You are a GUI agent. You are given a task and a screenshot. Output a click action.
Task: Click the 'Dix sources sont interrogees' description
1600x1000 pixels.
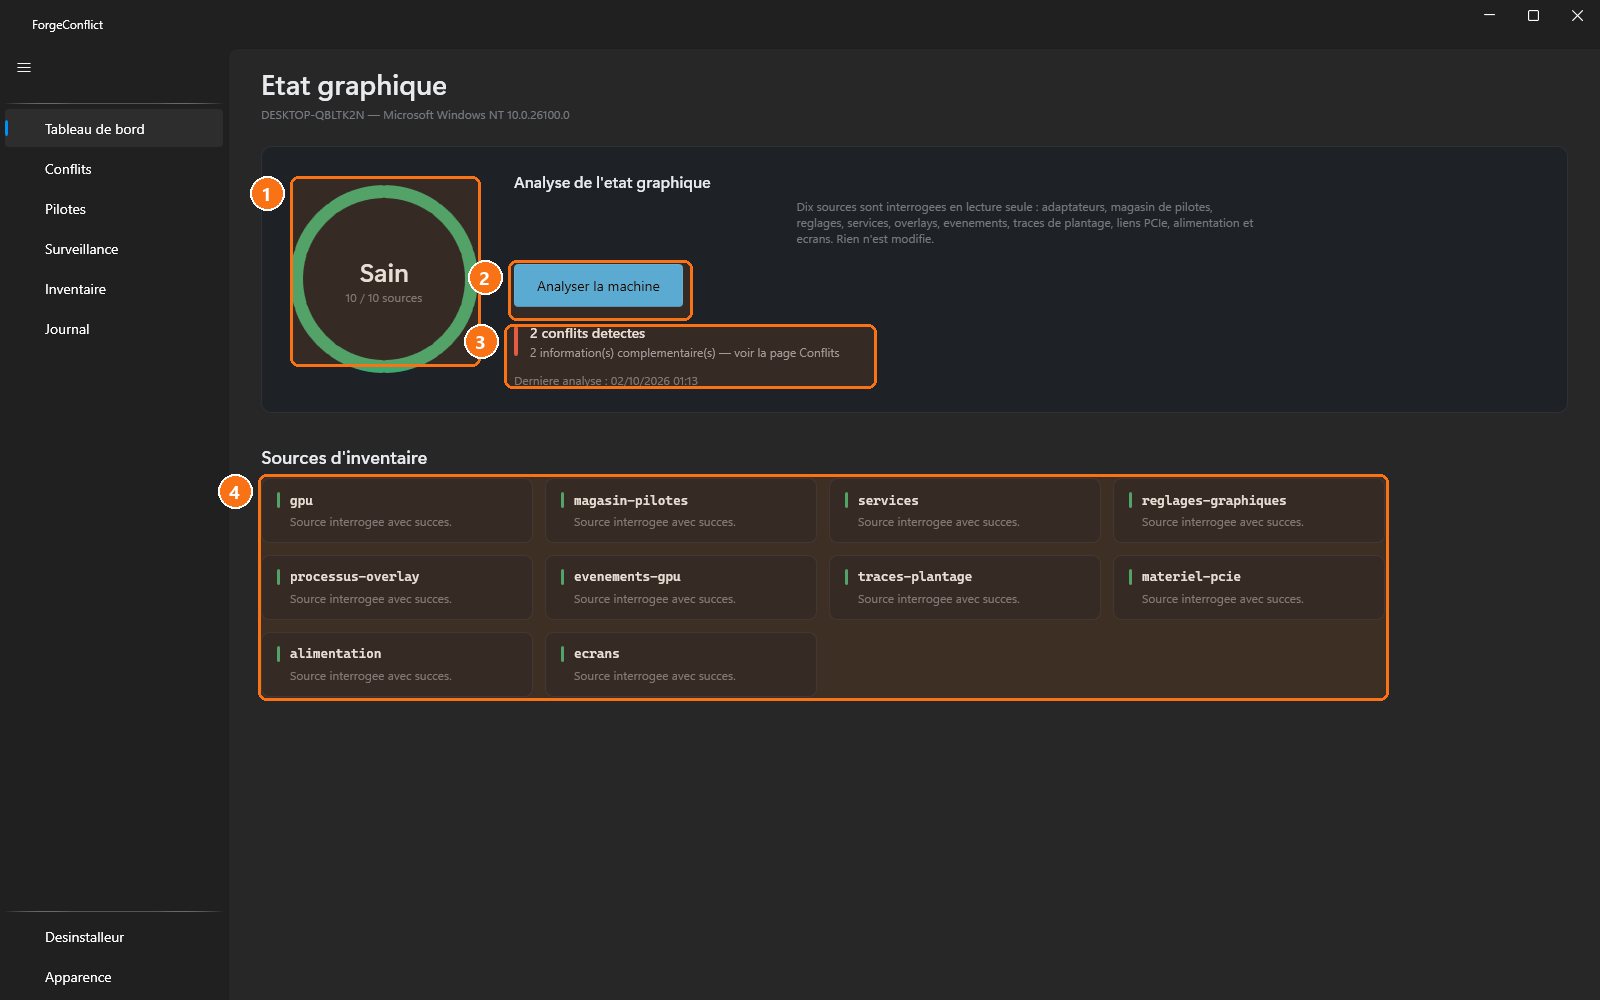click(x=1025, y=223)
